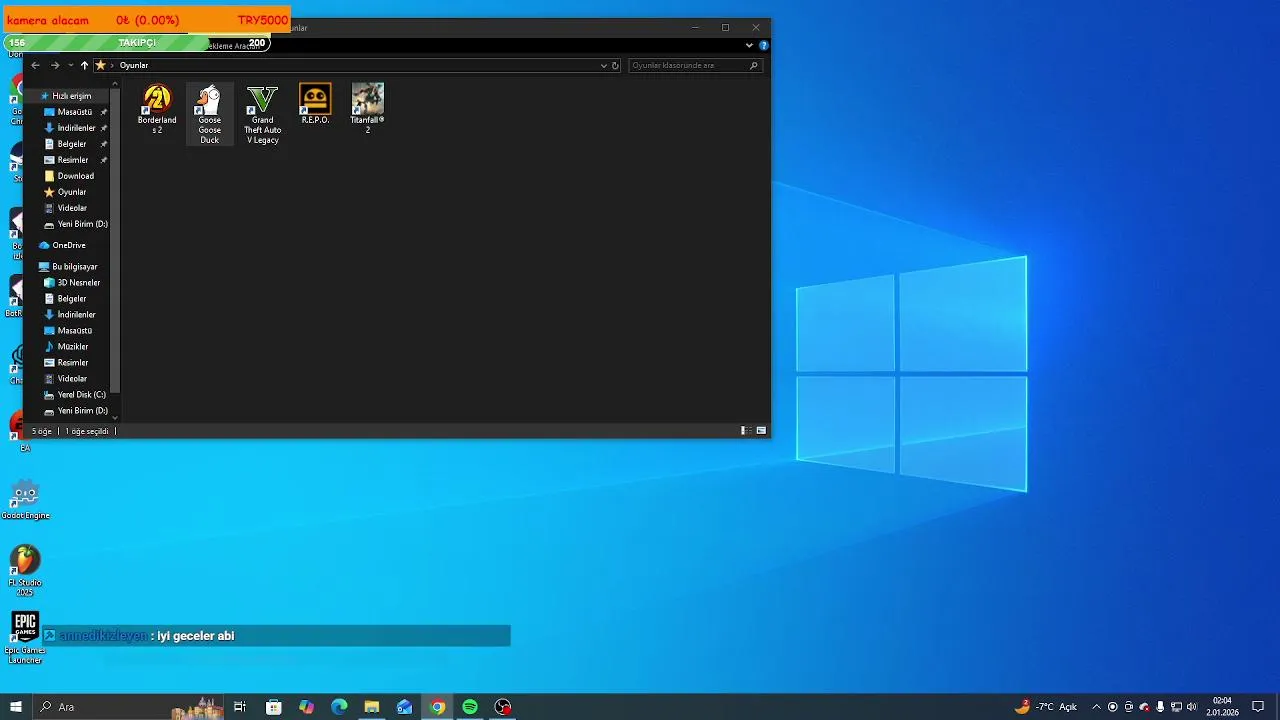The image size is (1280, 720).
Task: Open Spotify from the taskbar
Action: point(470,707)
